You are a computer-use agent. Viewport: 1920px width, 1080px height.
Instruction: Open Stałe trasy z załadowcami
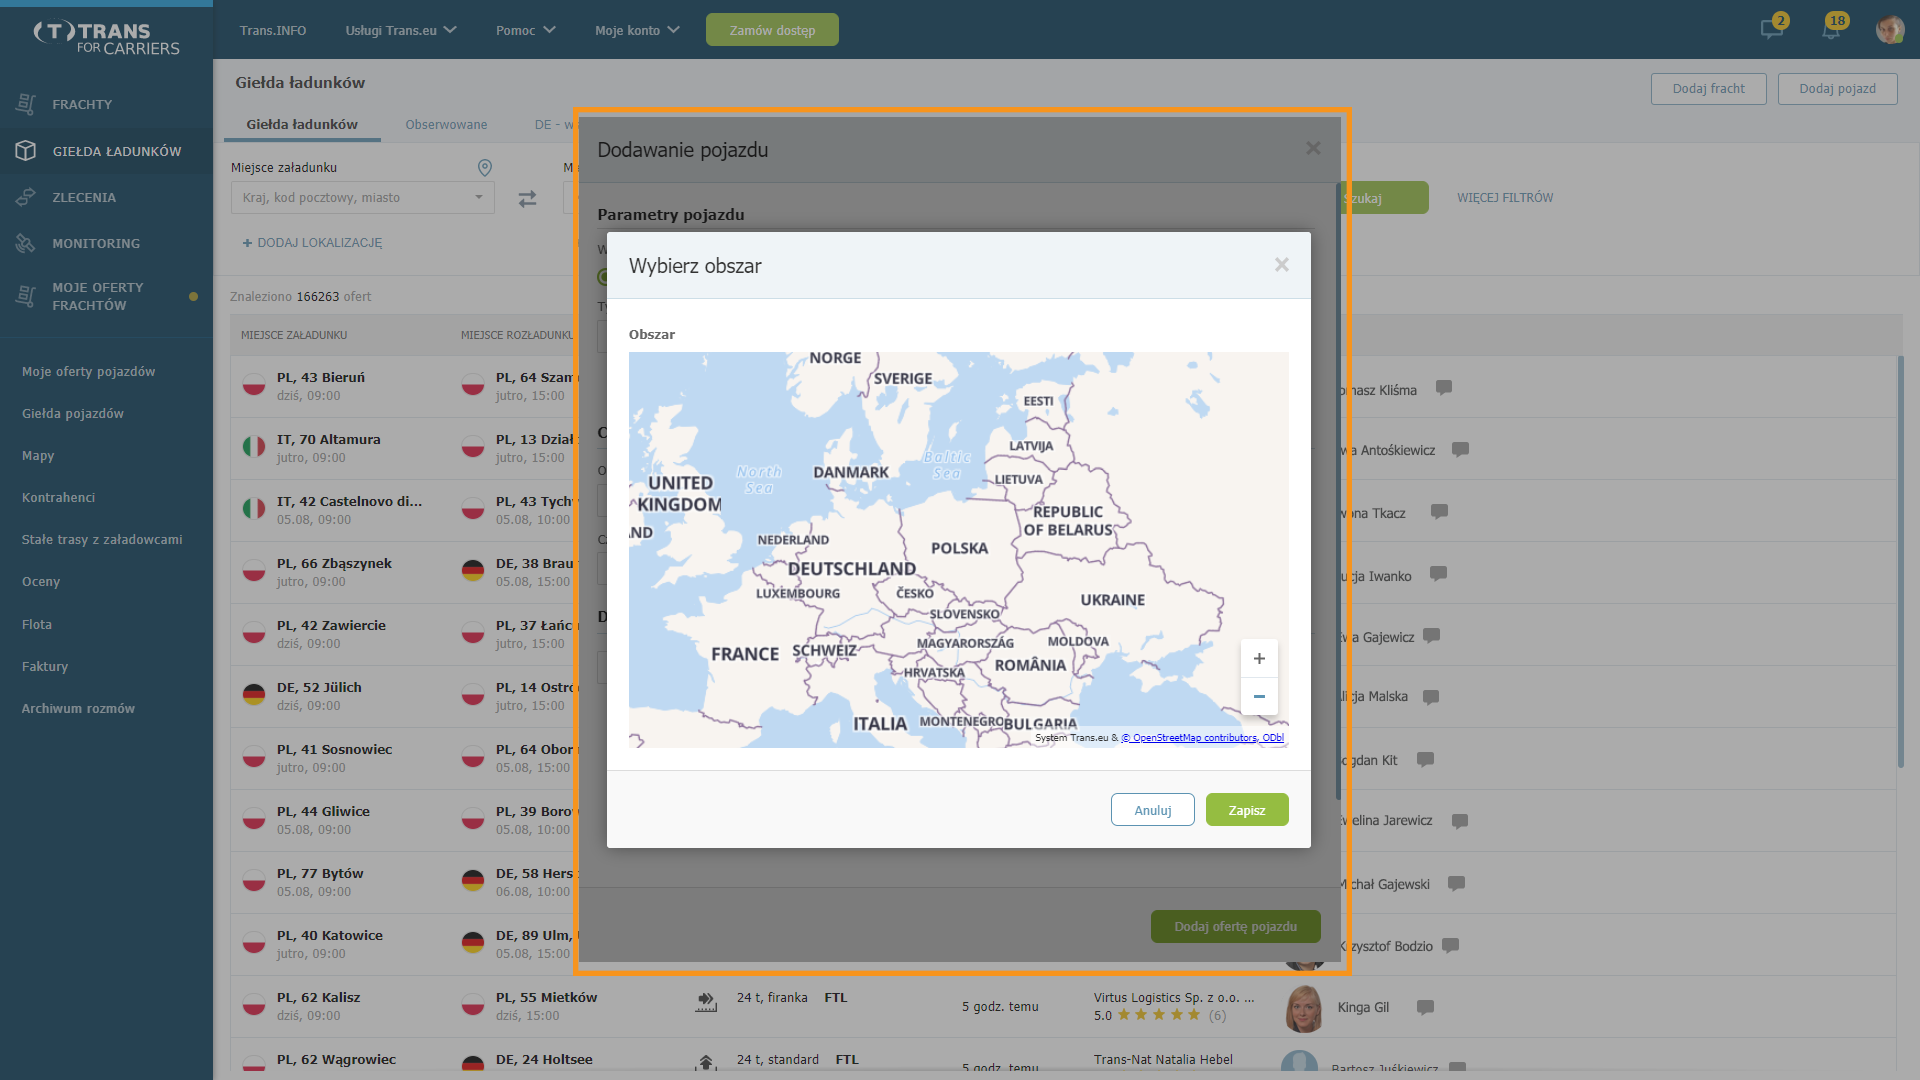(x=102, y=540)
